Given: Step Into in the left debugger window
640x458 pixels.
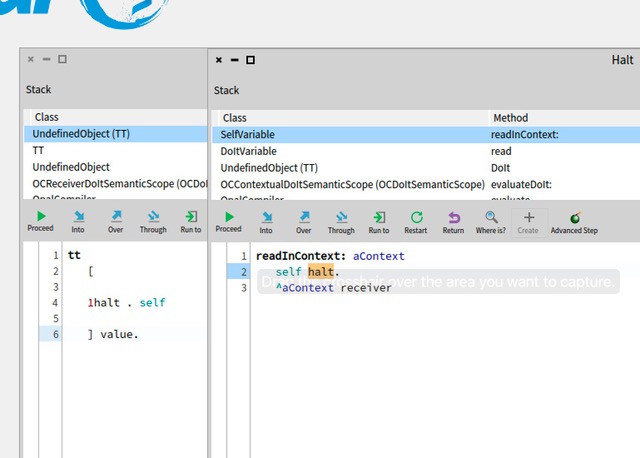Looking at the screenshot, I should pos(79,221).
